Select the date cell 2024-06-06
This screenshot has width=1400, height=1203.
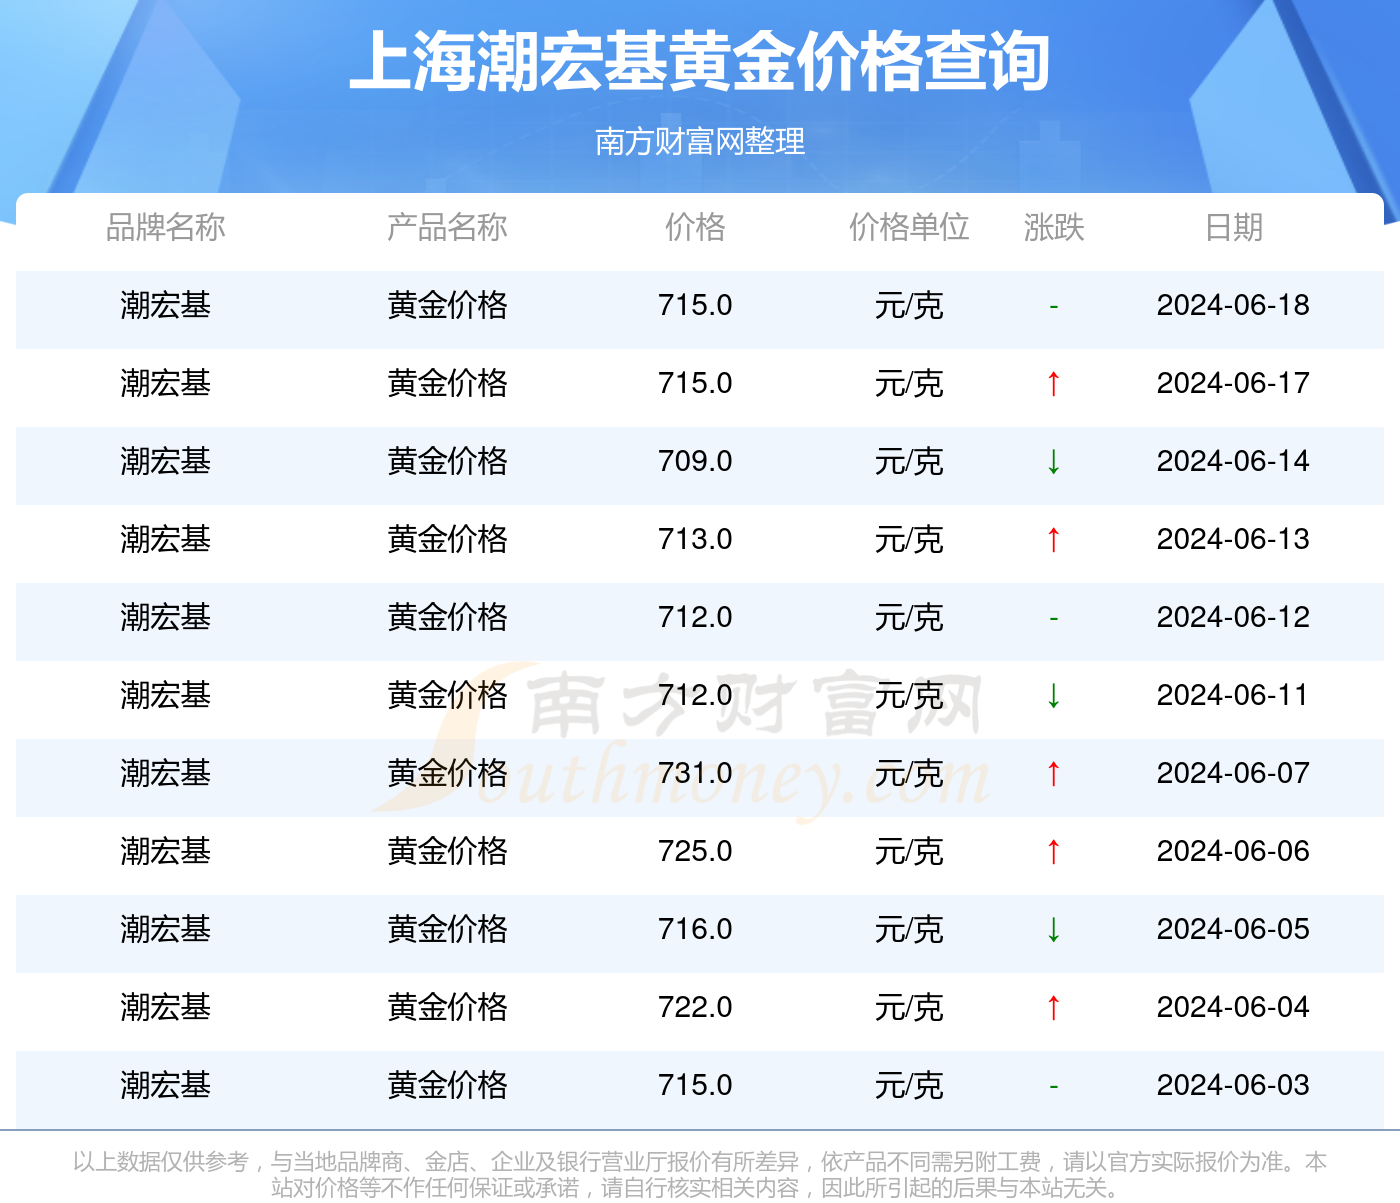1233,851
